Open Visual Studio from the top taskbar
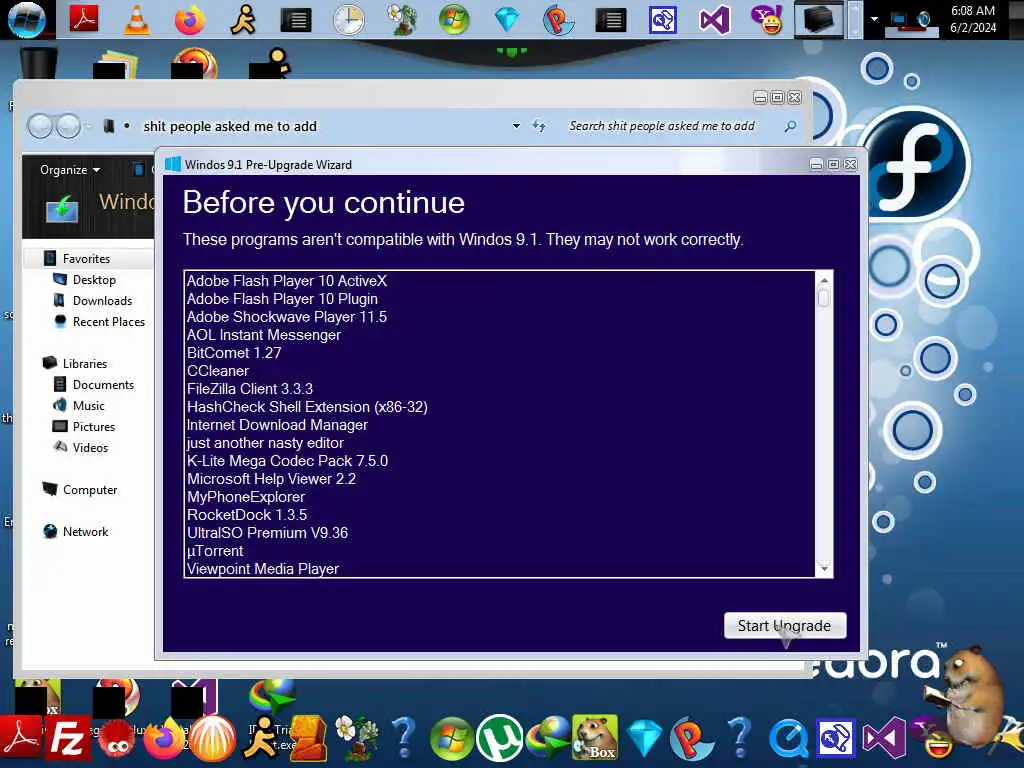The height and width of the screenshot is (768, 1024). (x=714, y=20)
